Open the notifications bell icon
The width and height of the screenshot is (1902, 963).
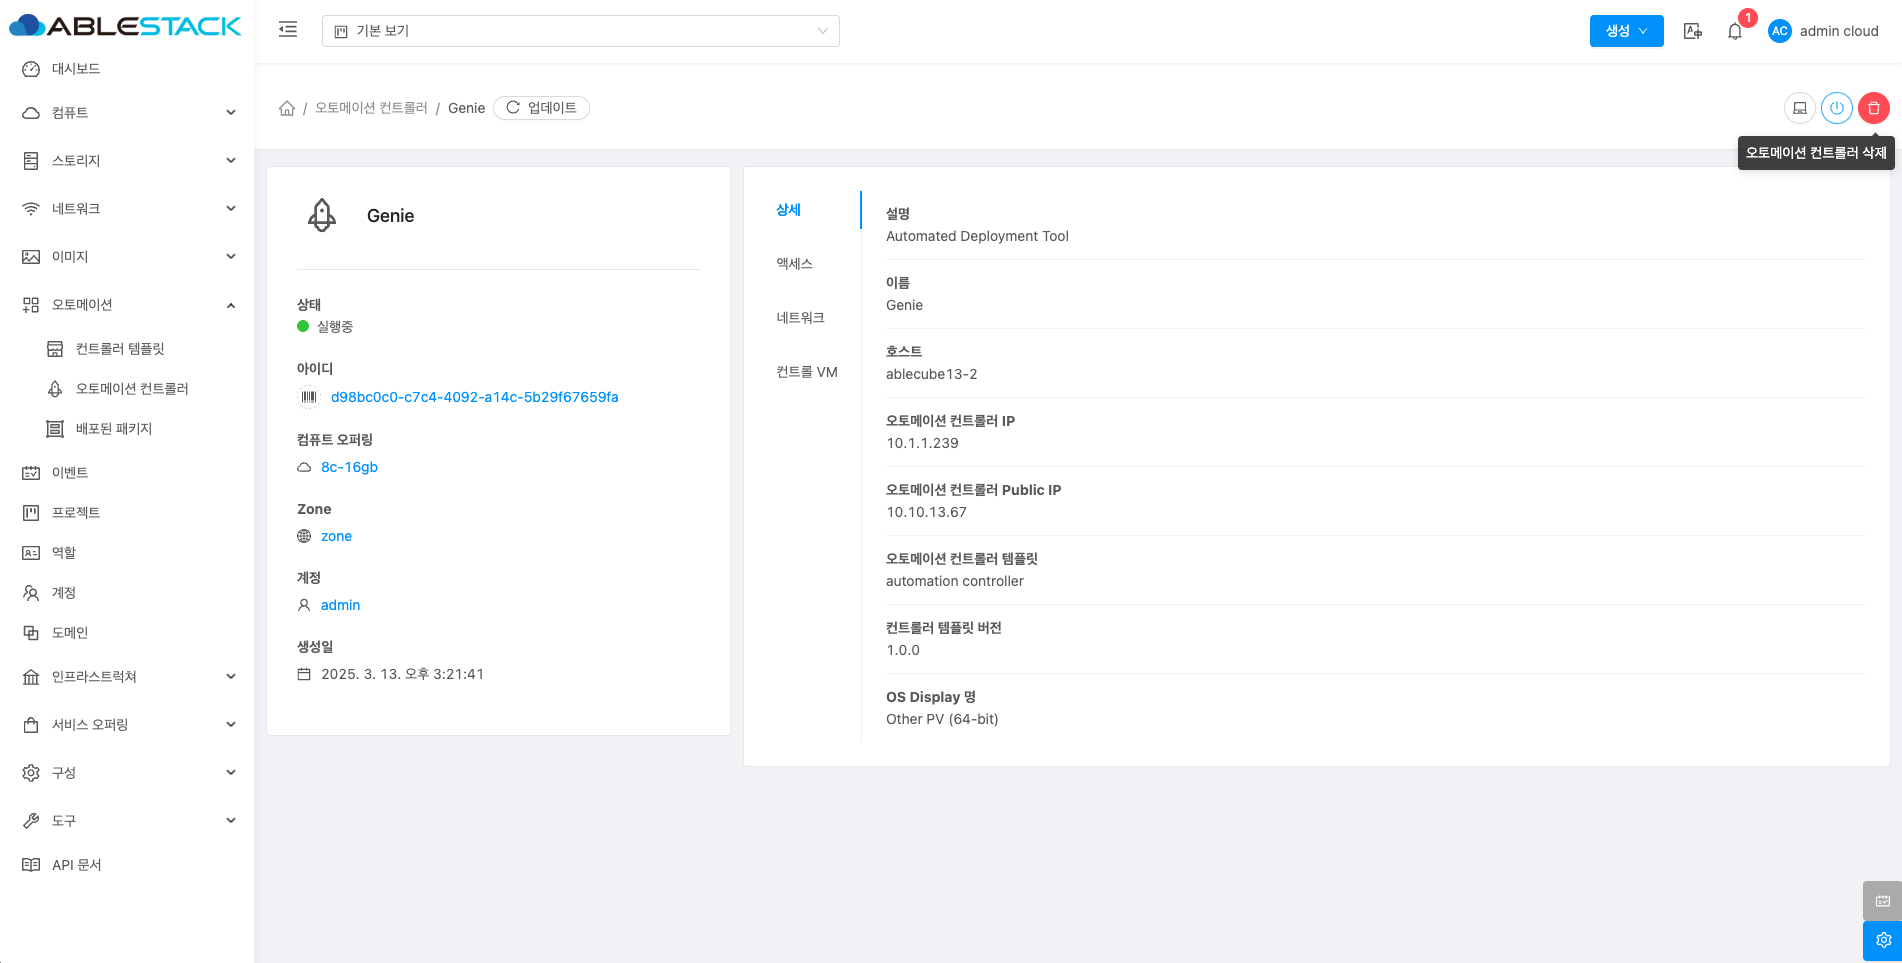click(x=1735, y=31)
